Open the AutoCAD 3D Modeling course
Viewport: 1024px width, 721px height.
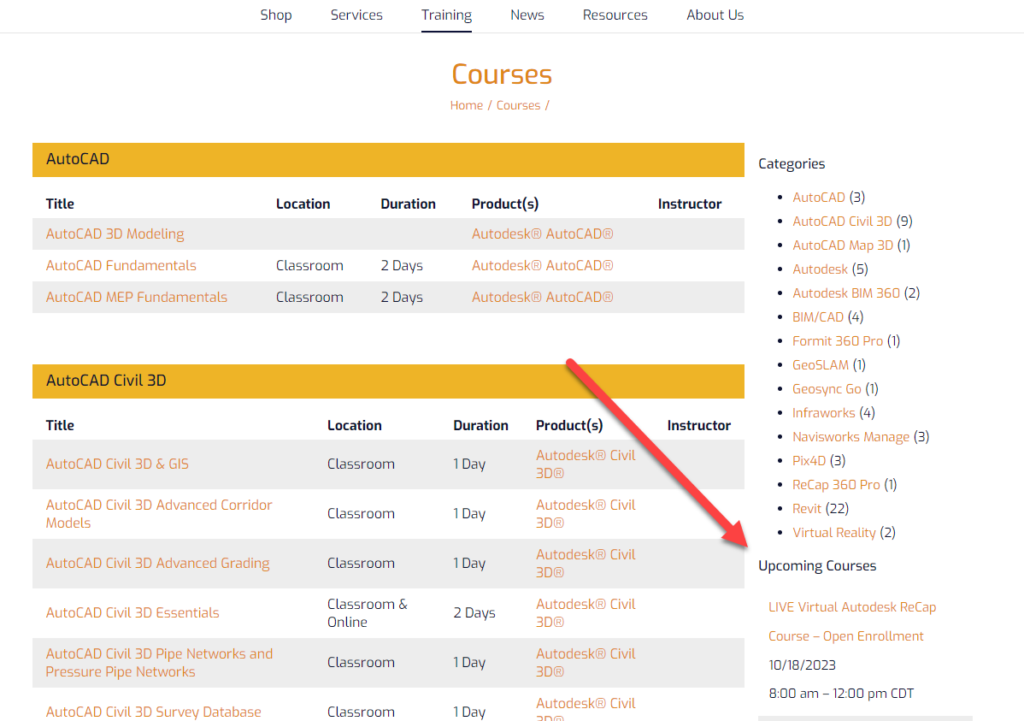click(115, 234)
